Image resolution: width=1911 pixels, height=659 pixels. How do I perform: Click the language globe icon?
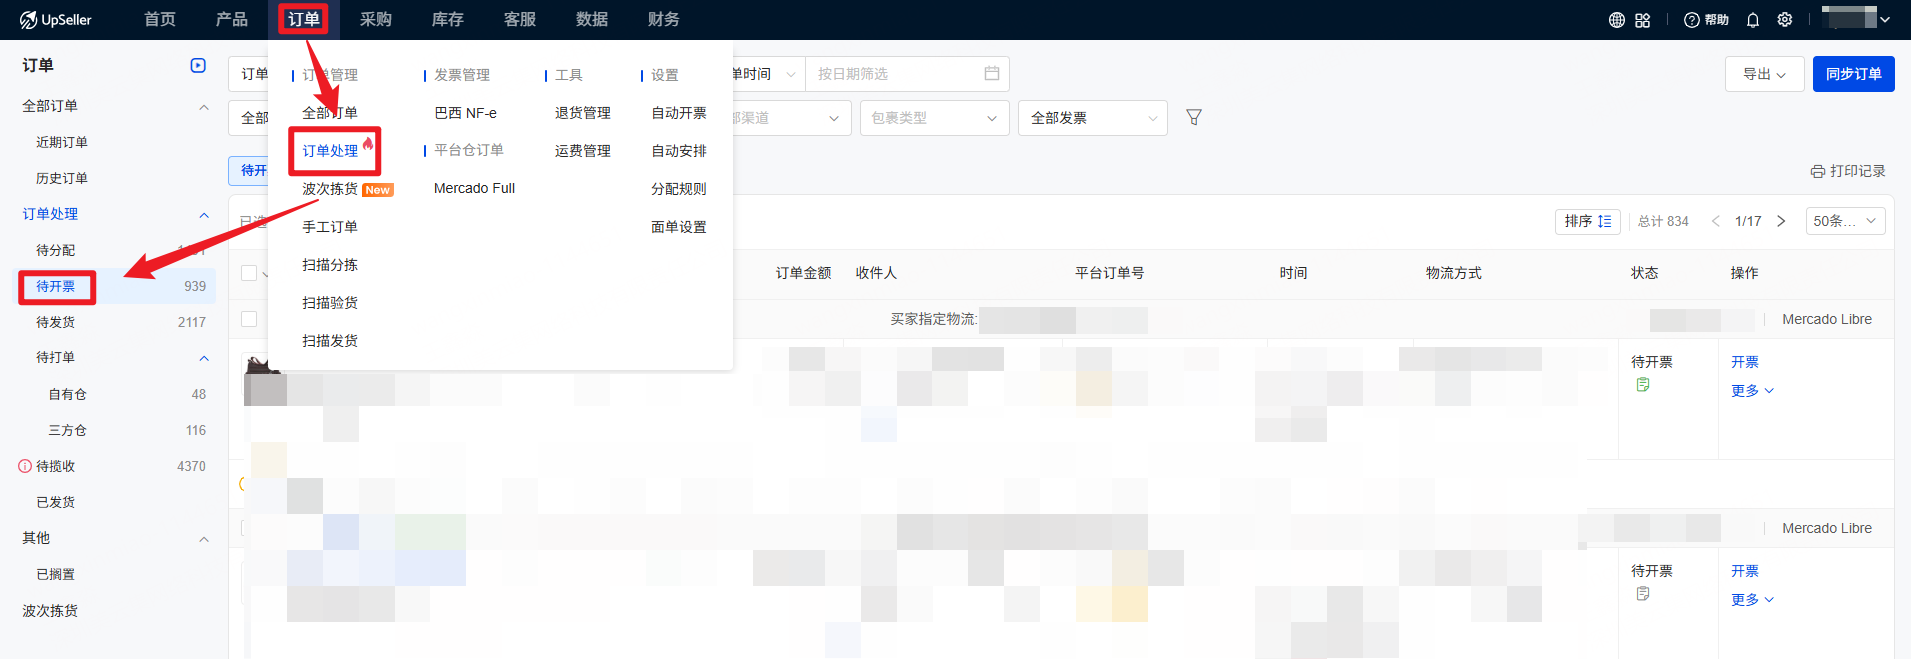(x=1616, y=20)
